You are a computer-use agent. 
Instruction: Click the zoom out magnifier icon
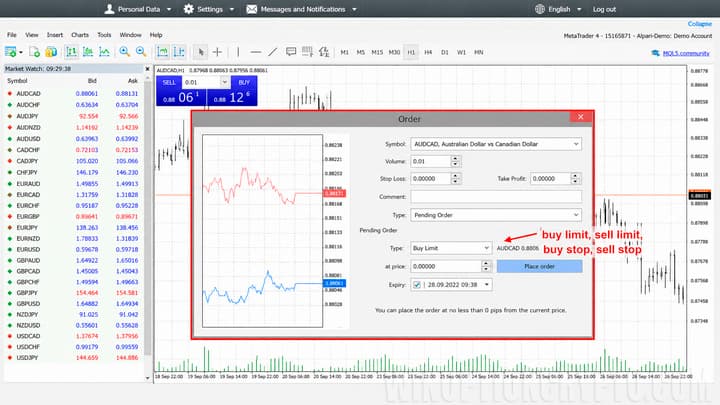pyautogui.click(x=141, y=52)
